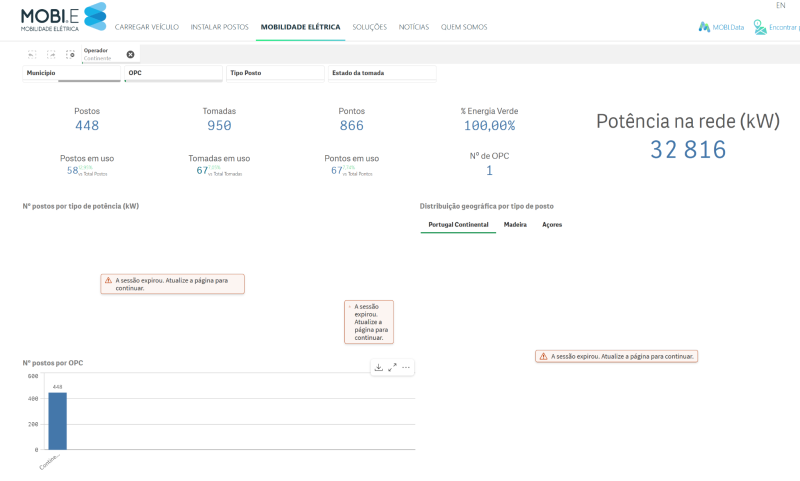Click the step back selection icon

pos(32,54)
